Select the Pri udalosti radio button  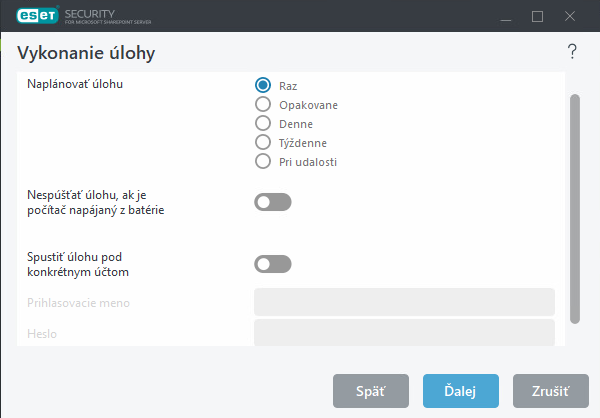[264, 161]
